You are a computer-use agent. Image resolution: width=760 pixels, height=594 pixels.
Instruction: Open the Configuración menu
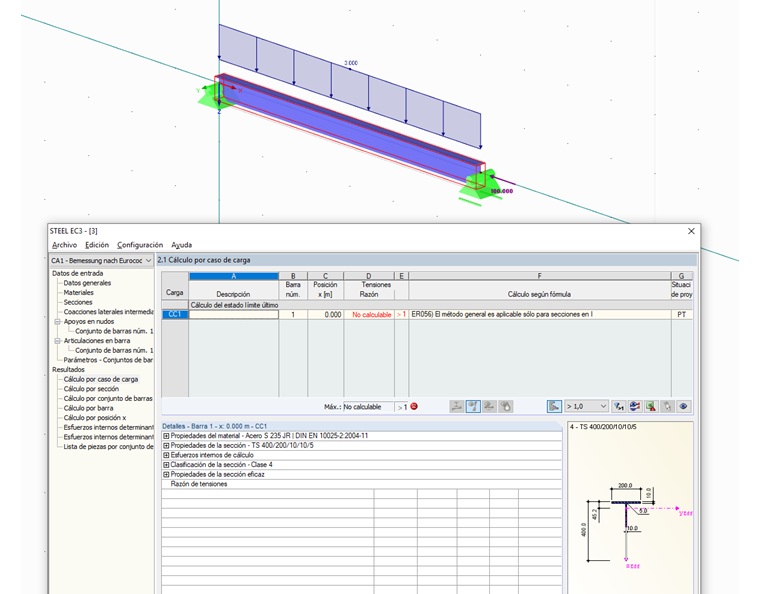(x=140, y=245)
